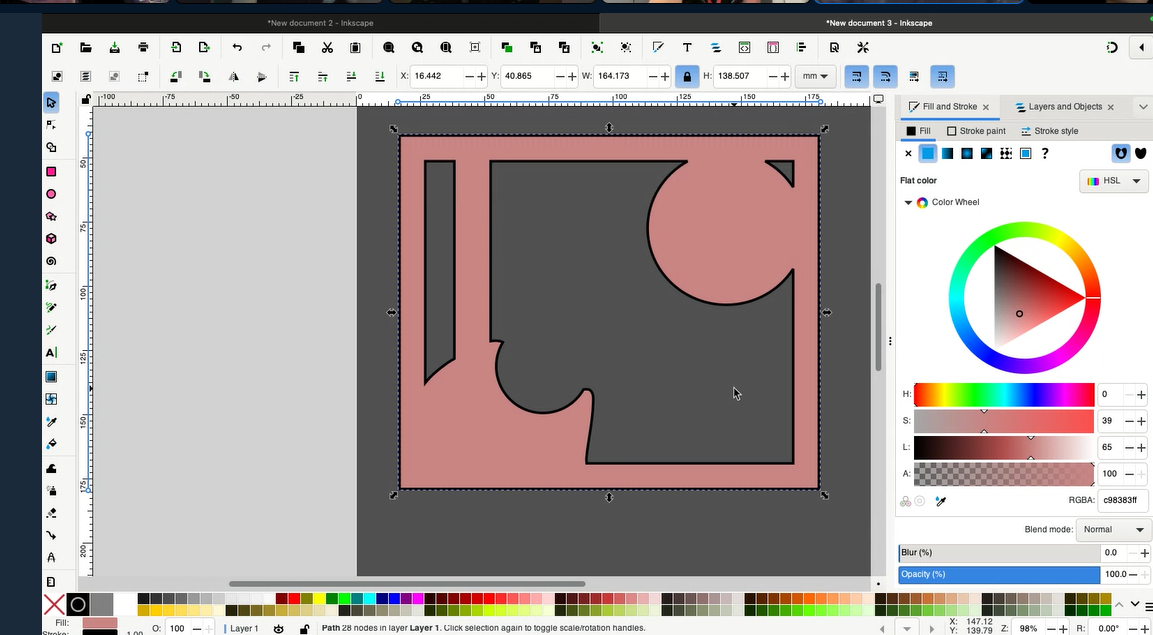Toggle Layer 1 visibility eye in status bar
Image resolution: width=1153 pixels, height=635 pixels.
click(279, 628)
